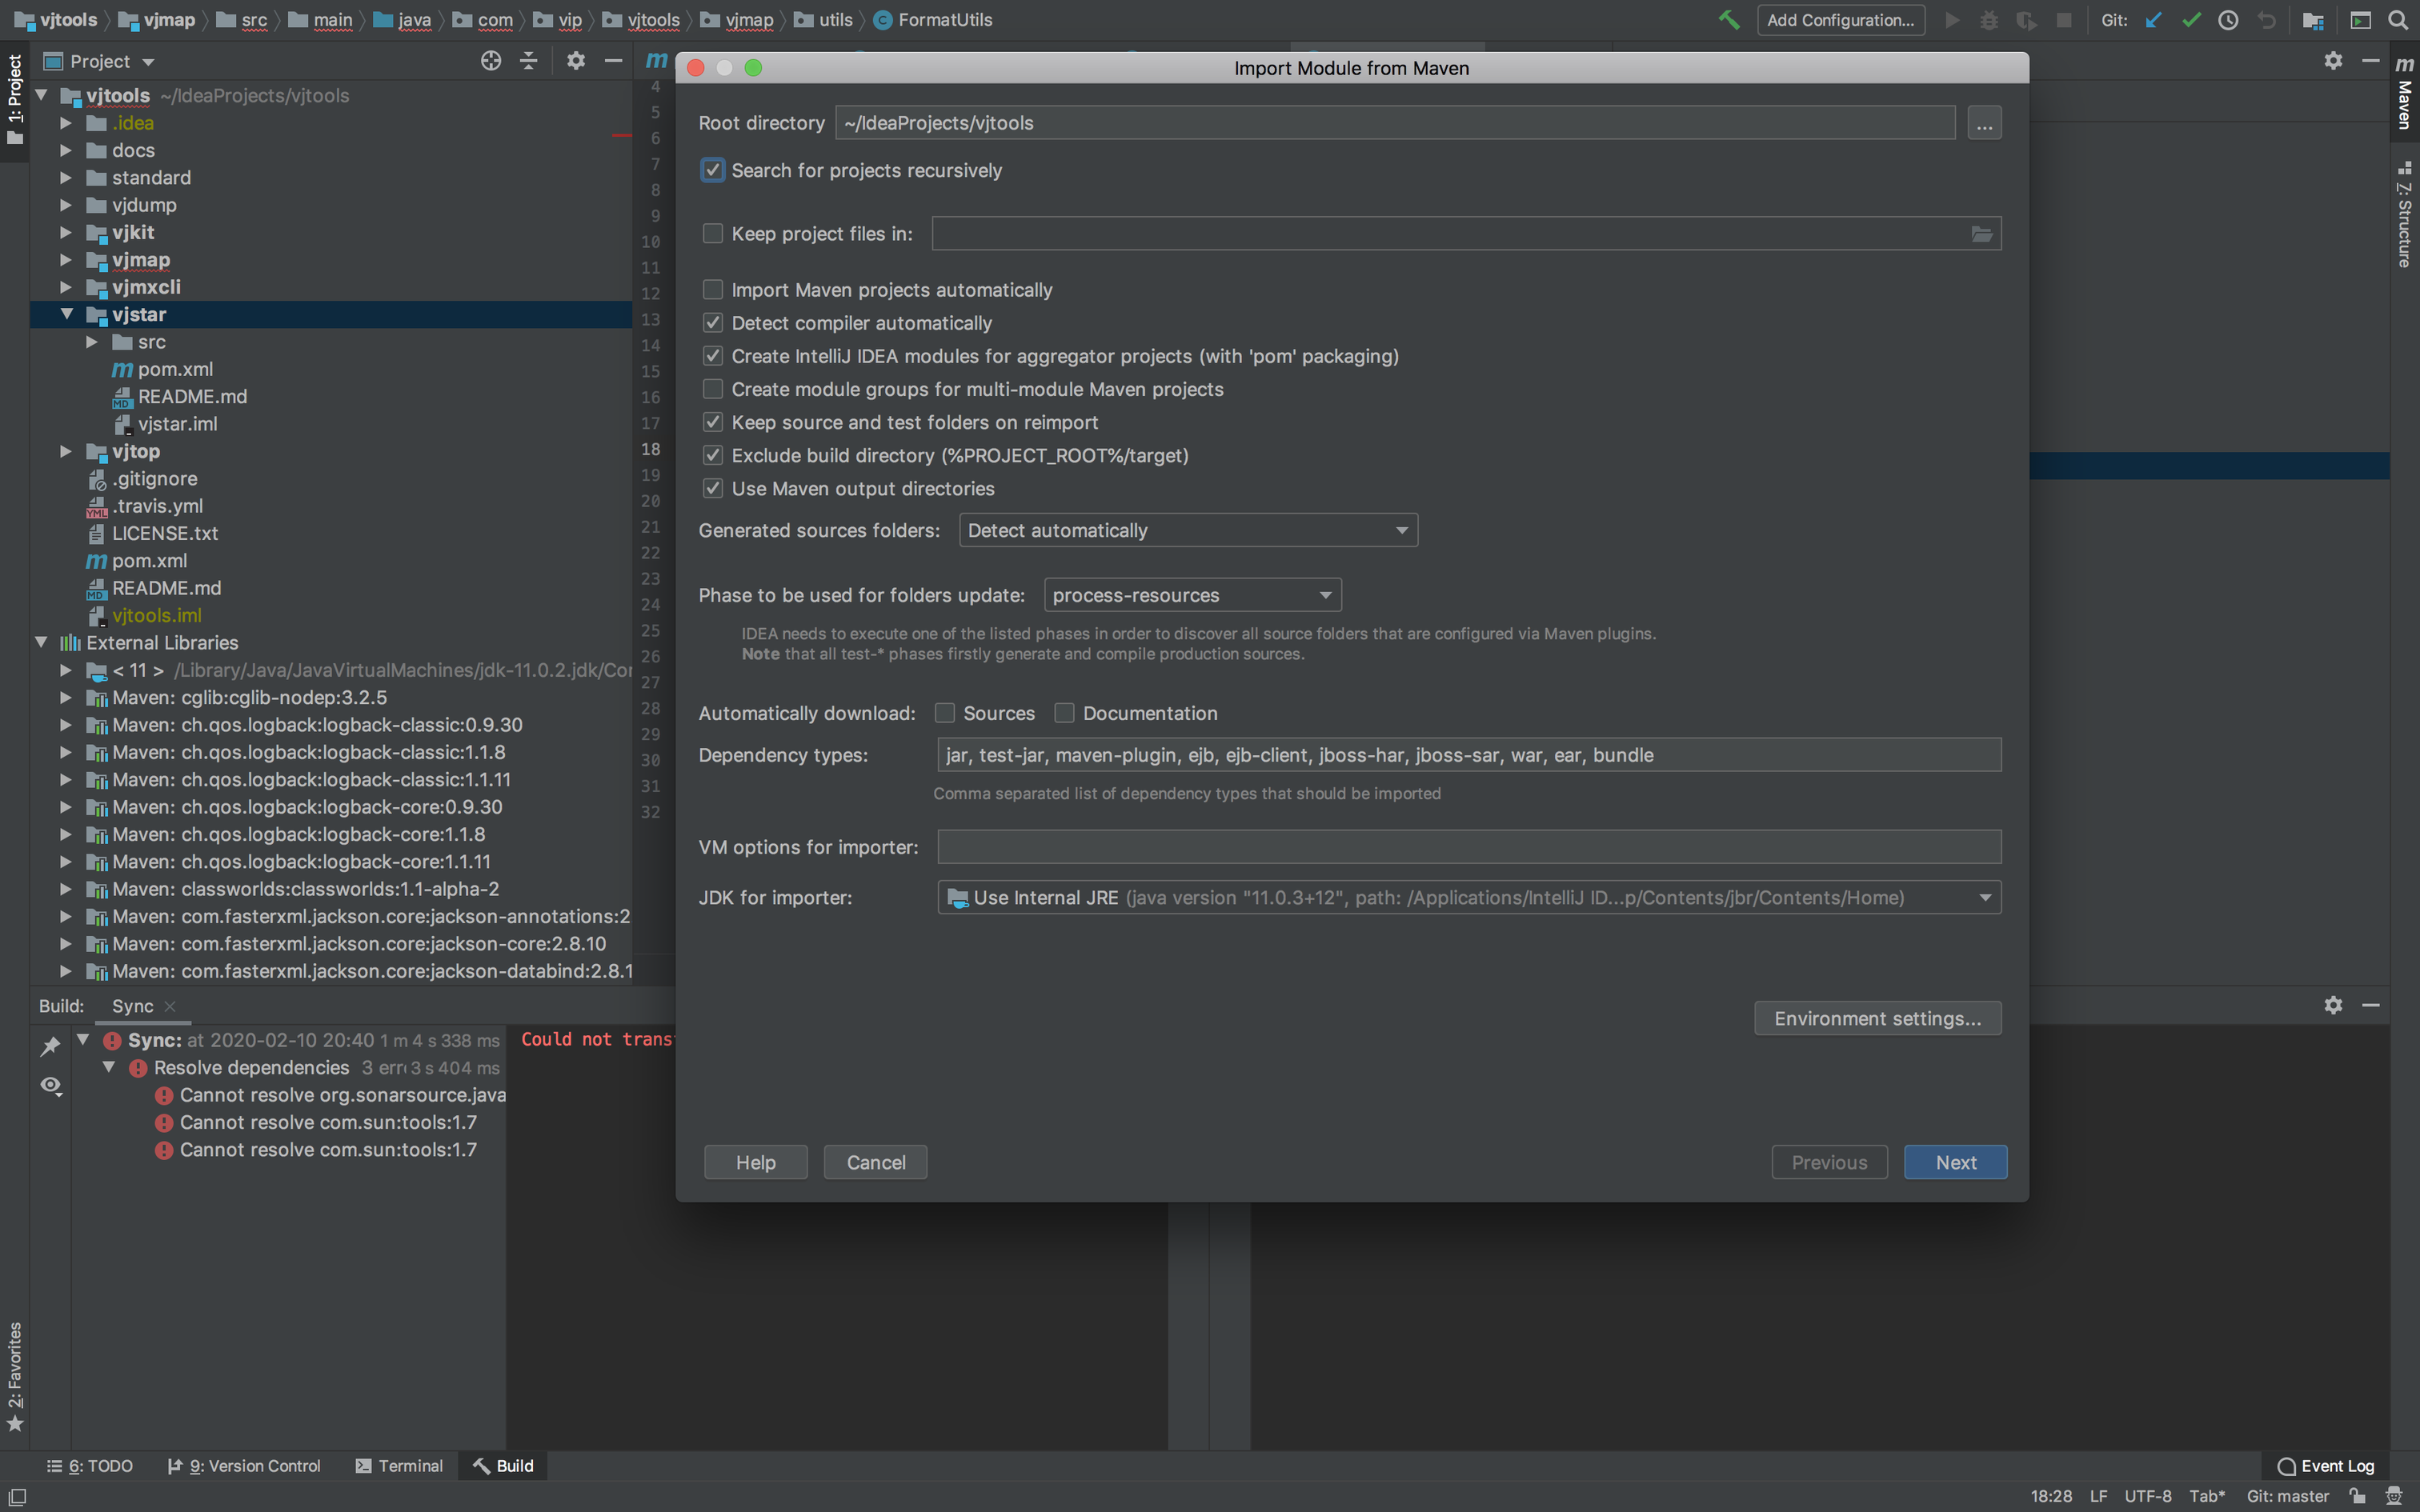2420x1512 pixels.
Task: Open Project panel settings gear
Action: pos(575,61)
